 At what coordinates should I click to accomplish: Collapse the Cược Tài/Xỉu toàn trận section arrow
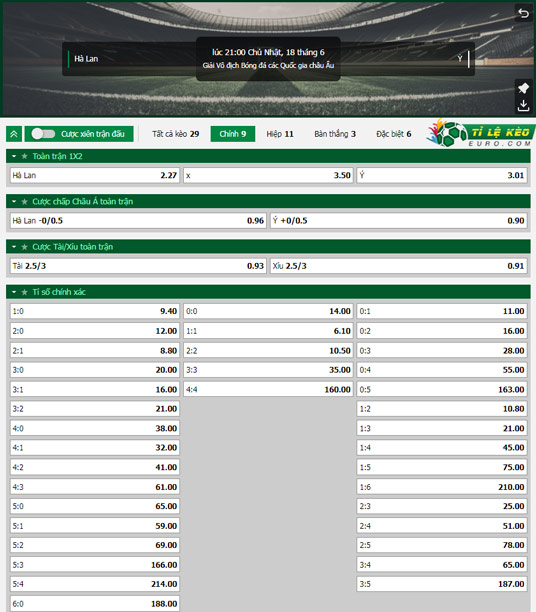[x=14, y=247]
